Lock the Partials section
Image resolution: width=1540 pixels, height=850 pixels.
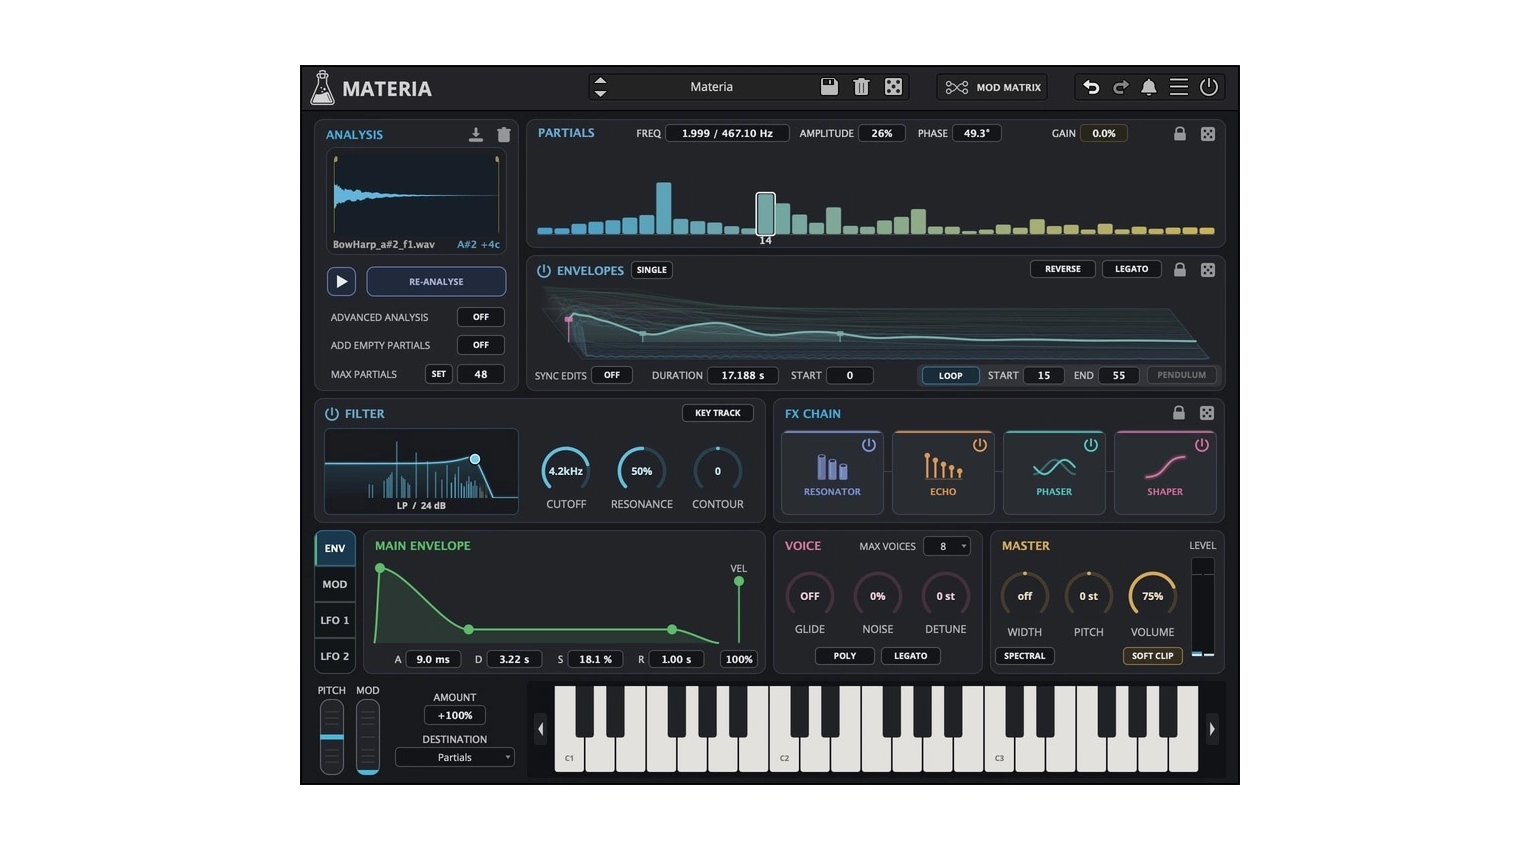[x=1180, y=133]
